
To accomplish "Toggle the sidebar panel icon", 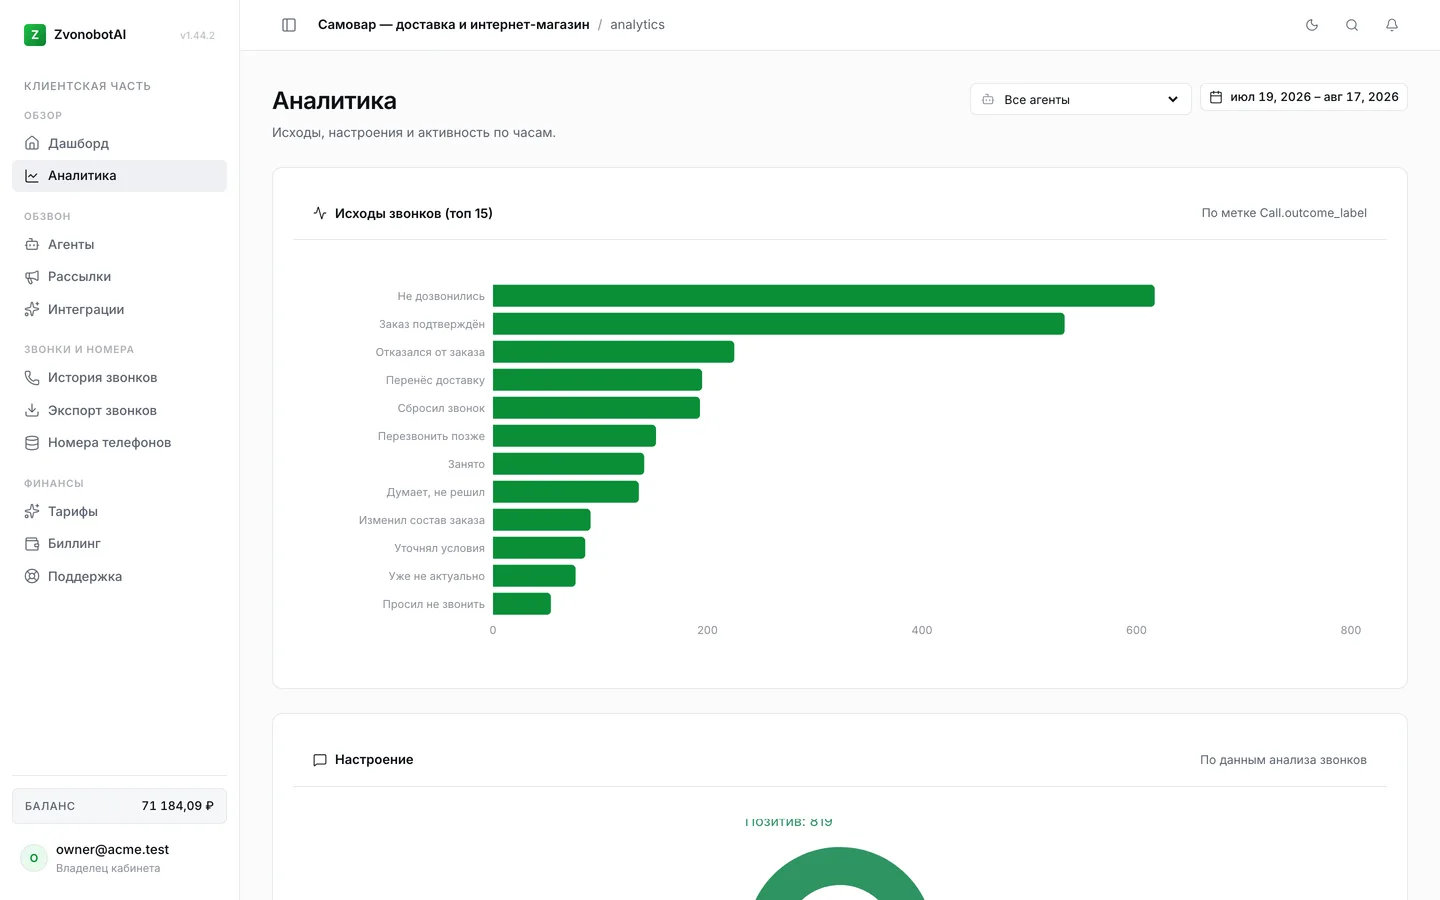I will coord(289,25).
